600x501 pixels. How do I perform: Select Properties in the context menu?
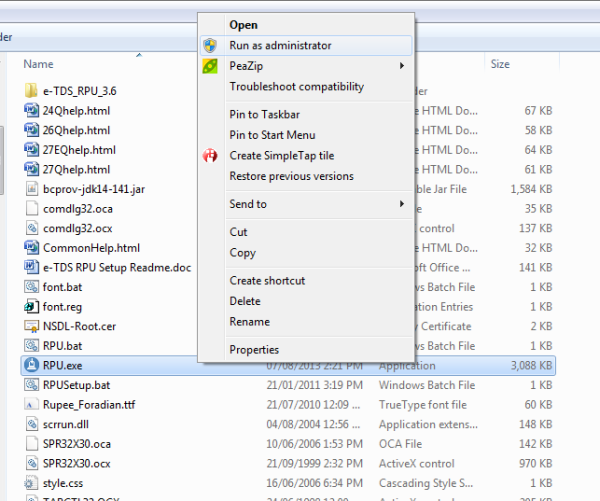(254, 350)
